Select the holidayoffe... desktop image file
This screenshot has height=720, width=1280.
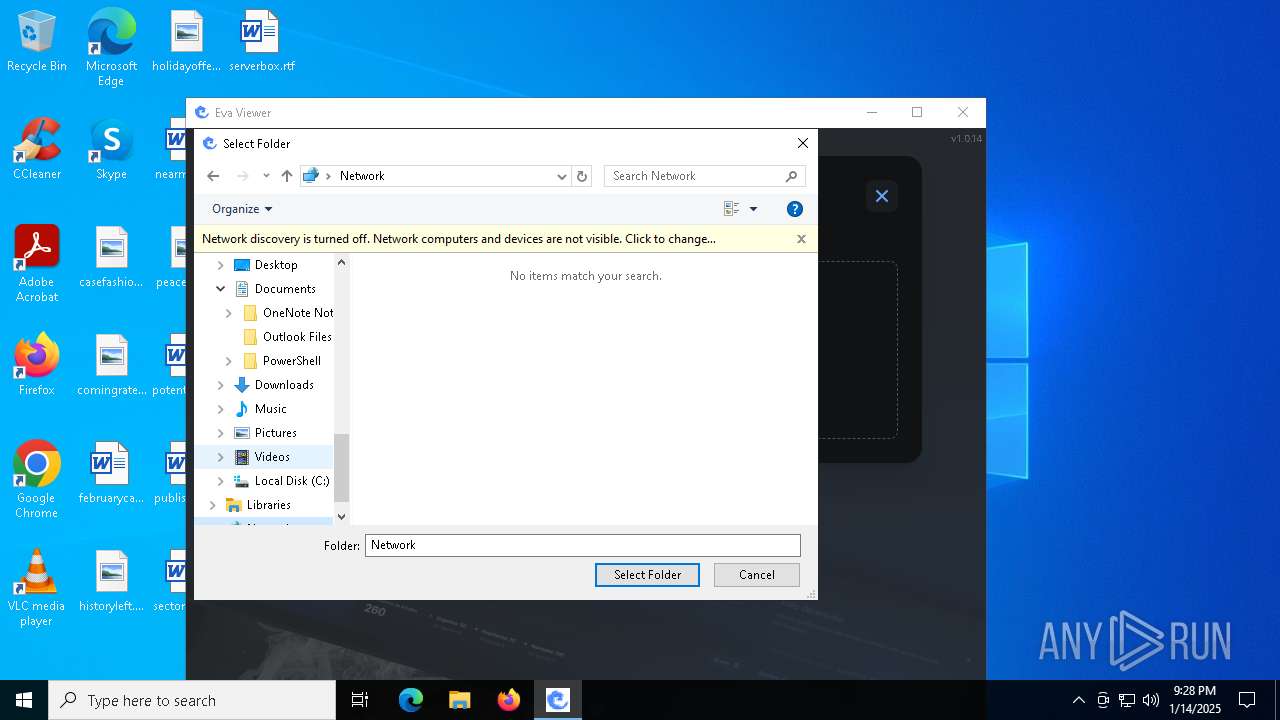coord(186,43)
